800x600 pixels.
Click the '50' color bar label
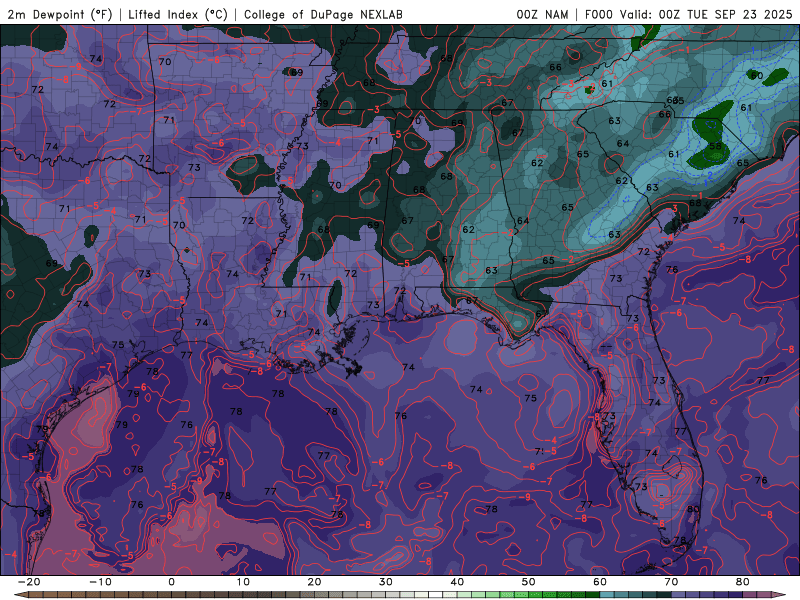(x=529, y=582)
